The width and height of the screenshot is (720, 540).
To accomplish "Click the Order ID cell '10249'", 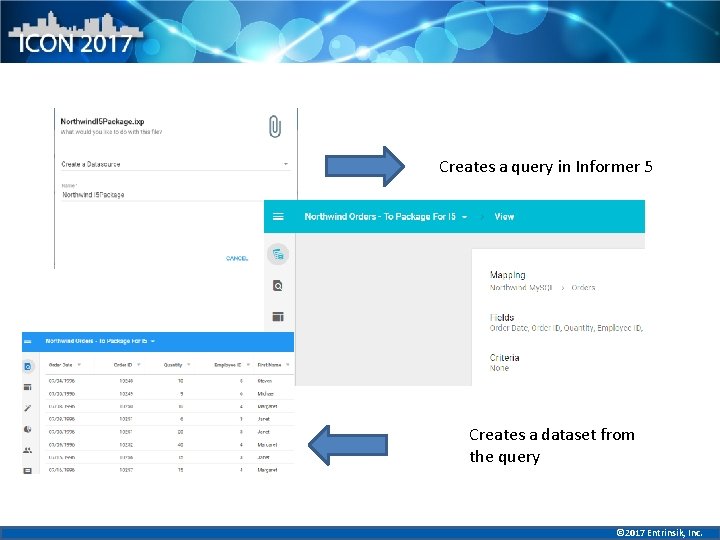I will 126,394.
